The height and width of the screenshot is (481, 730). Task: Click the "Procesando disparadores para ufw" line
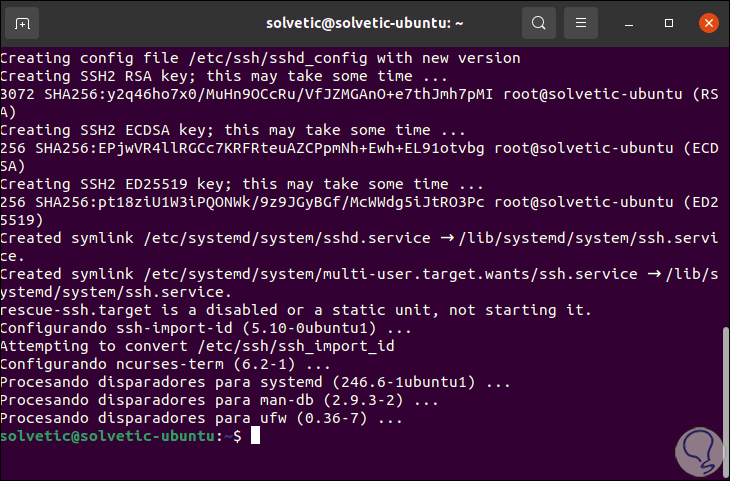point(202,418)
